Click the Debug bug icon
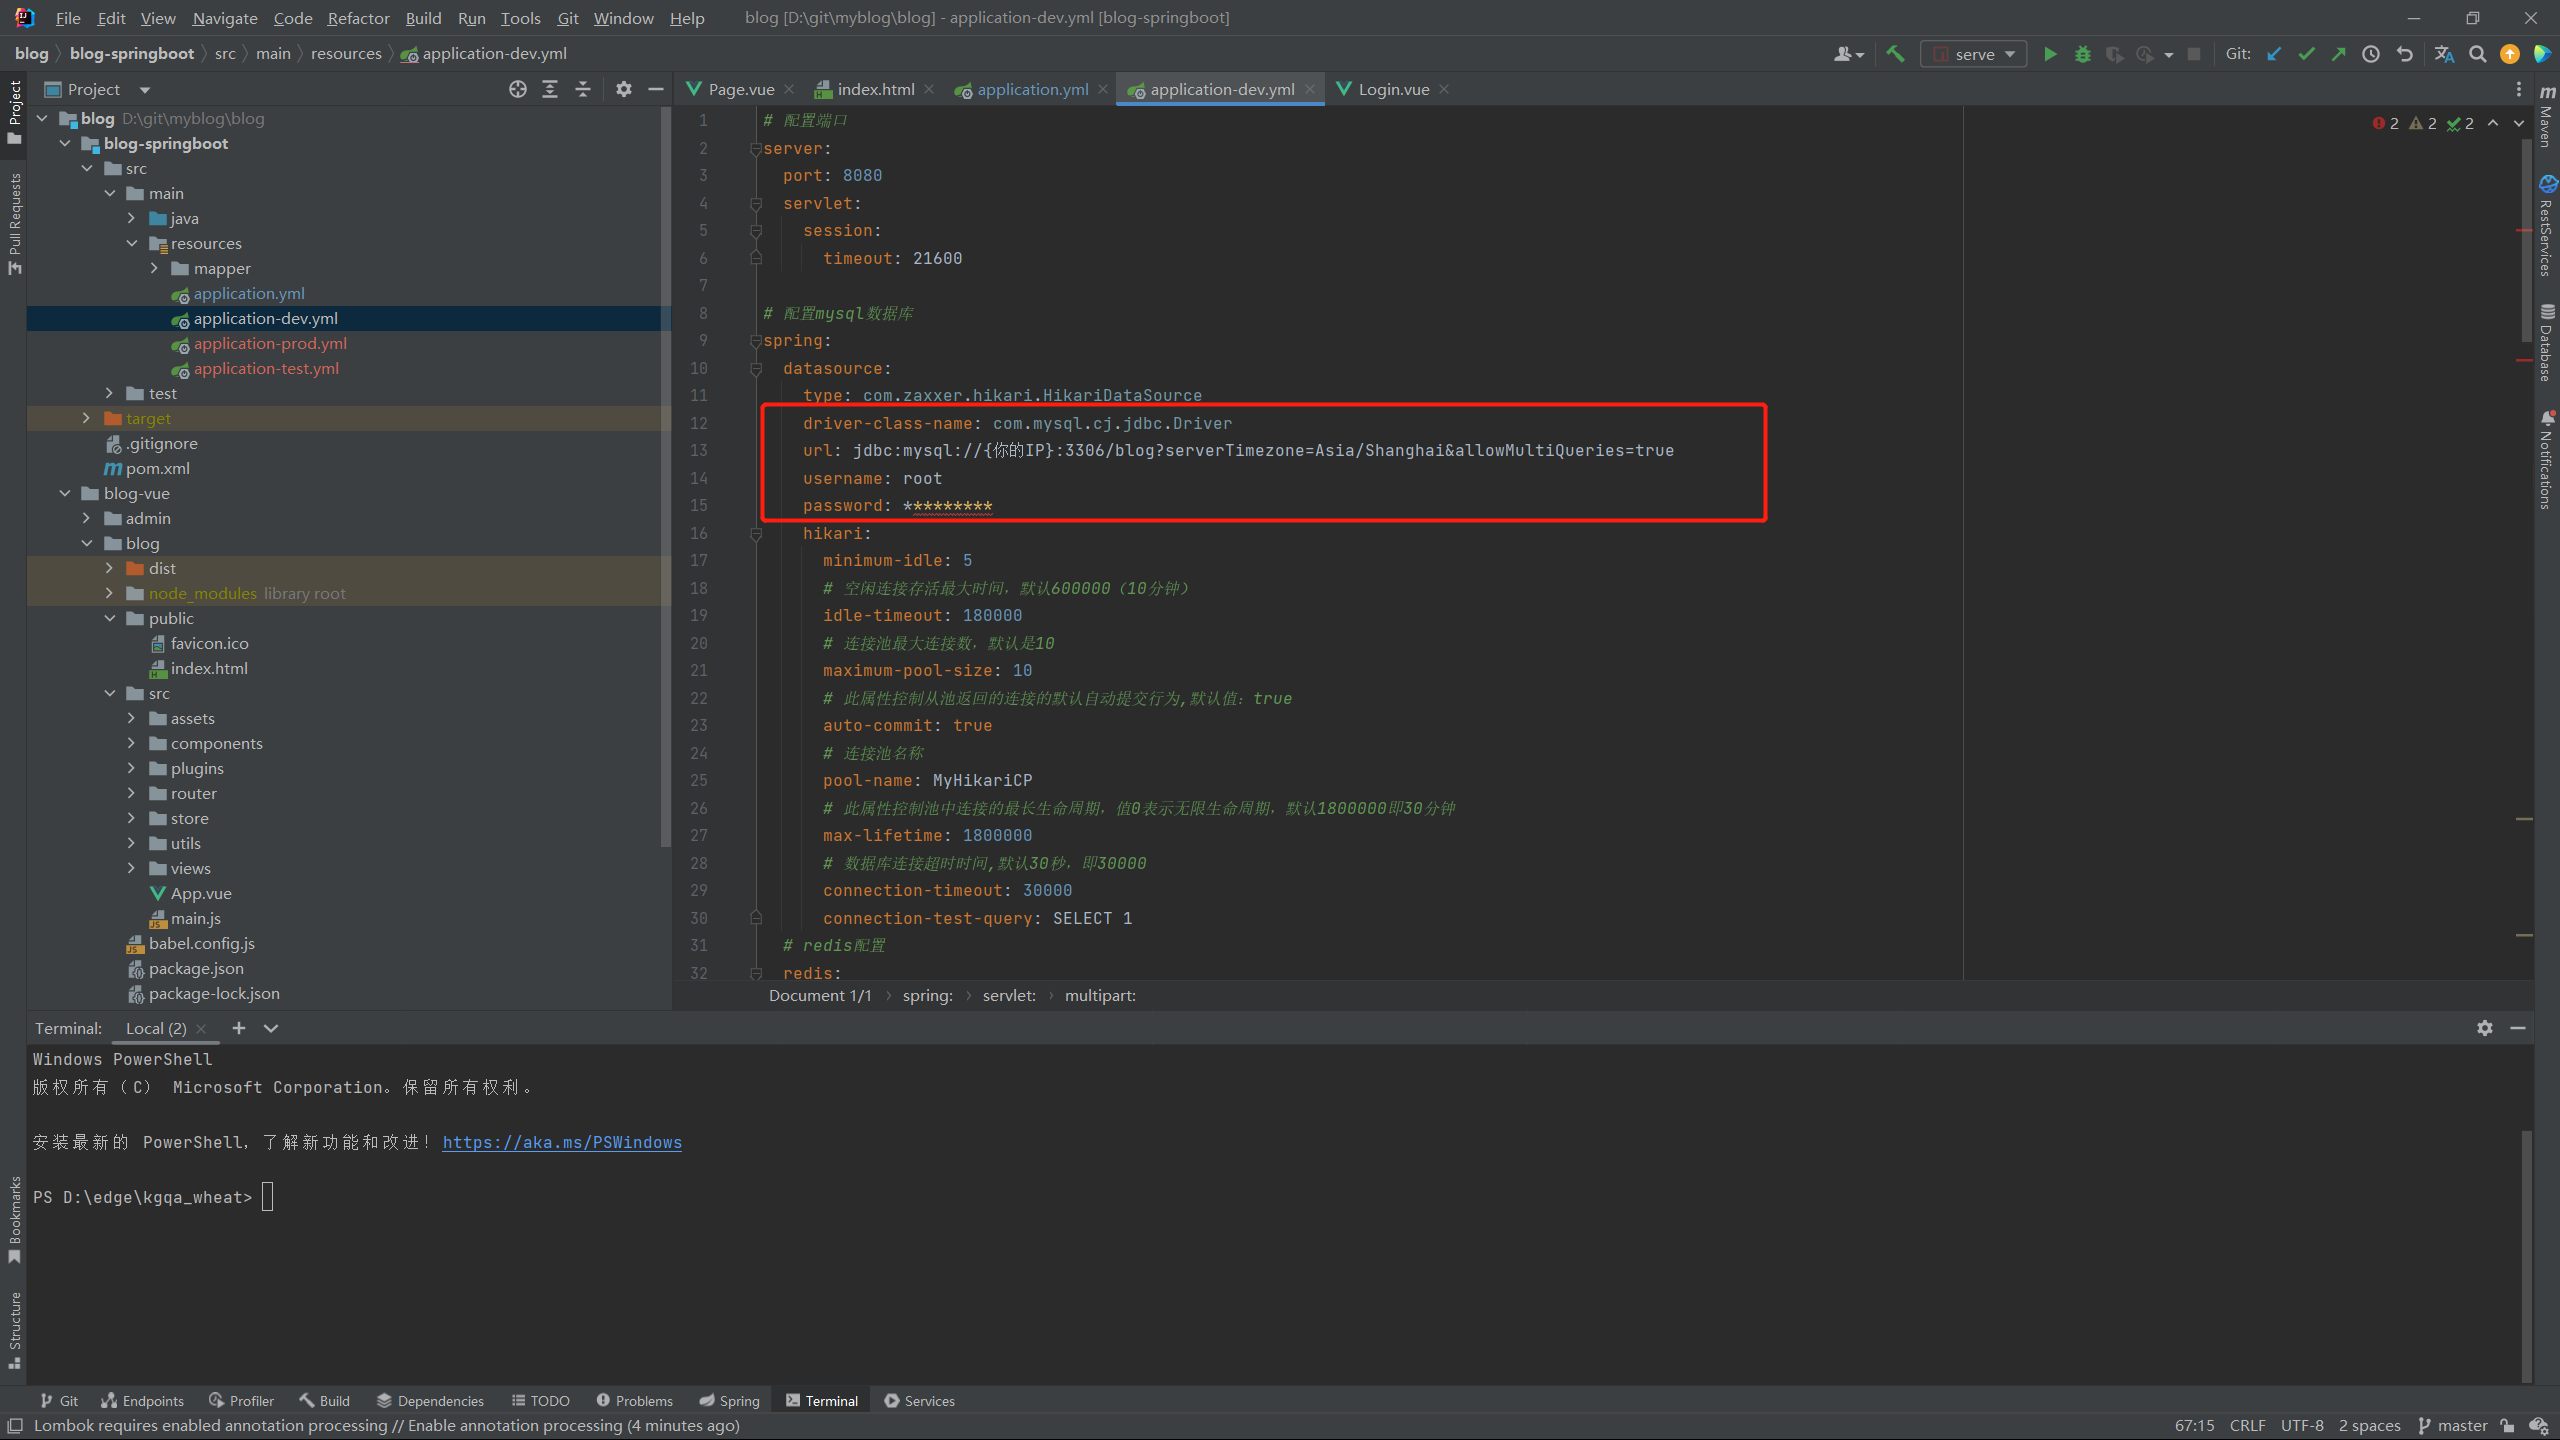The height and width of the screenshot is (1440, 2560). click(2082, 54)
